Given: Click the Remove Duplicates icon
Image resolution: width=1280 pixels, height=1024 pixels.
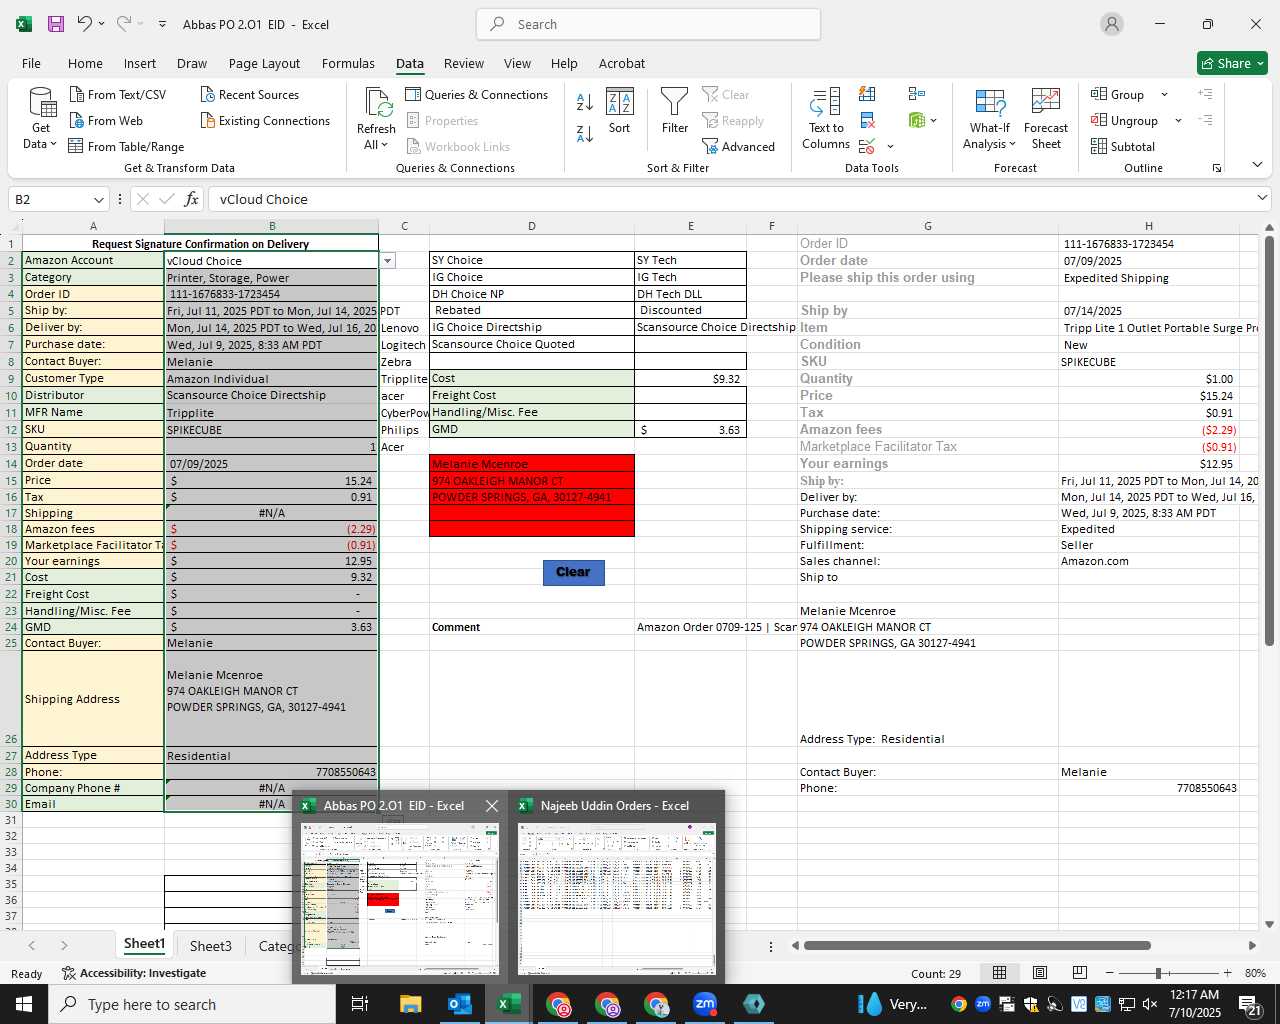Looking at the screenshot, I should [x=867, y=120].
